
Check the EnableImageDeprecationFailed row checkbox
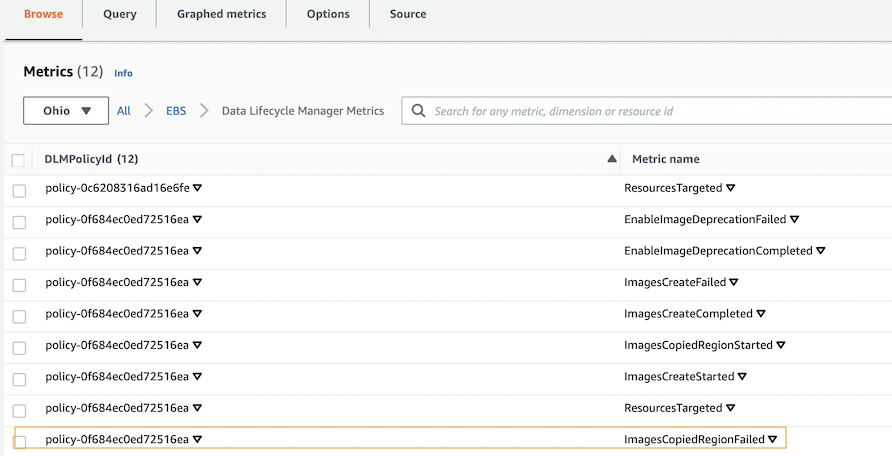[x=19, y=222]
